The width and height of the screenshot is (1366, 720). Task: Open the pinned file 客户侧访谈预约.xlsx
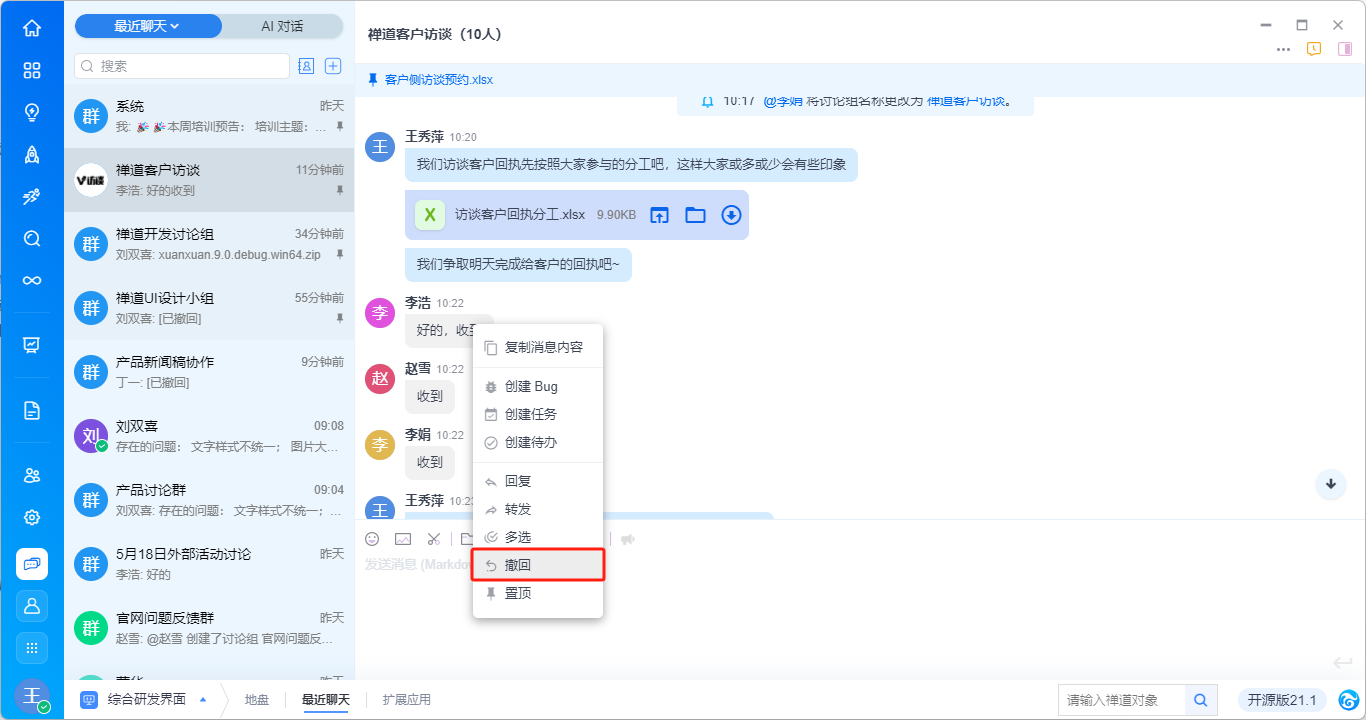[439, 80]
